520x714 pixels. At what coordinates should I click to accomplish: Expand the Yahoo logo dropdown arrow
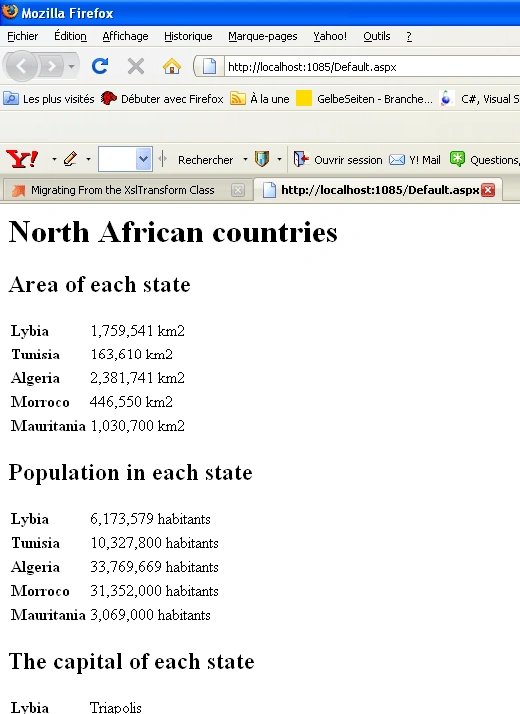click(x=54, y=159)
